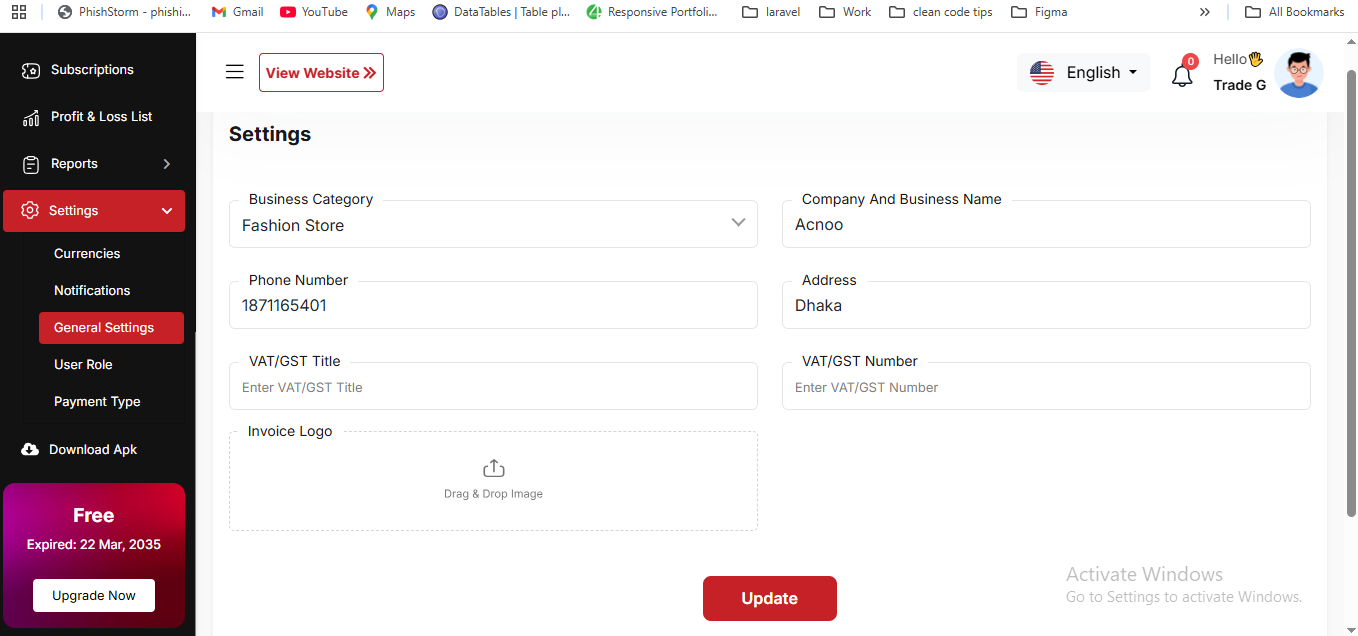Go to Payment Type settings

(x=97, y=402)
